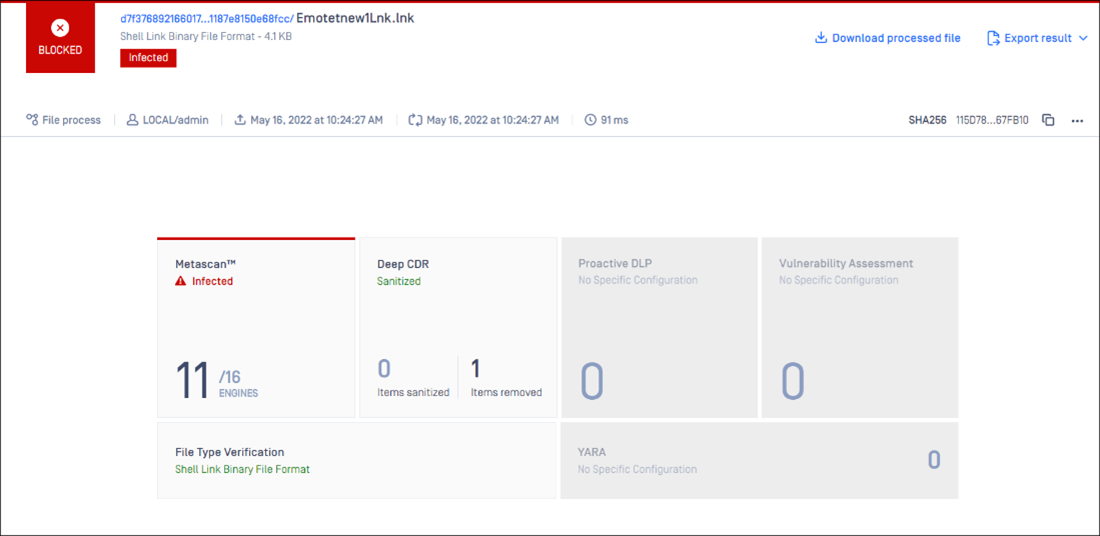Image resolution: width=1100 pixels, height=536 pixels.
Task: Click the LOCAL/admin user icon
Action: tap(132, 120)
